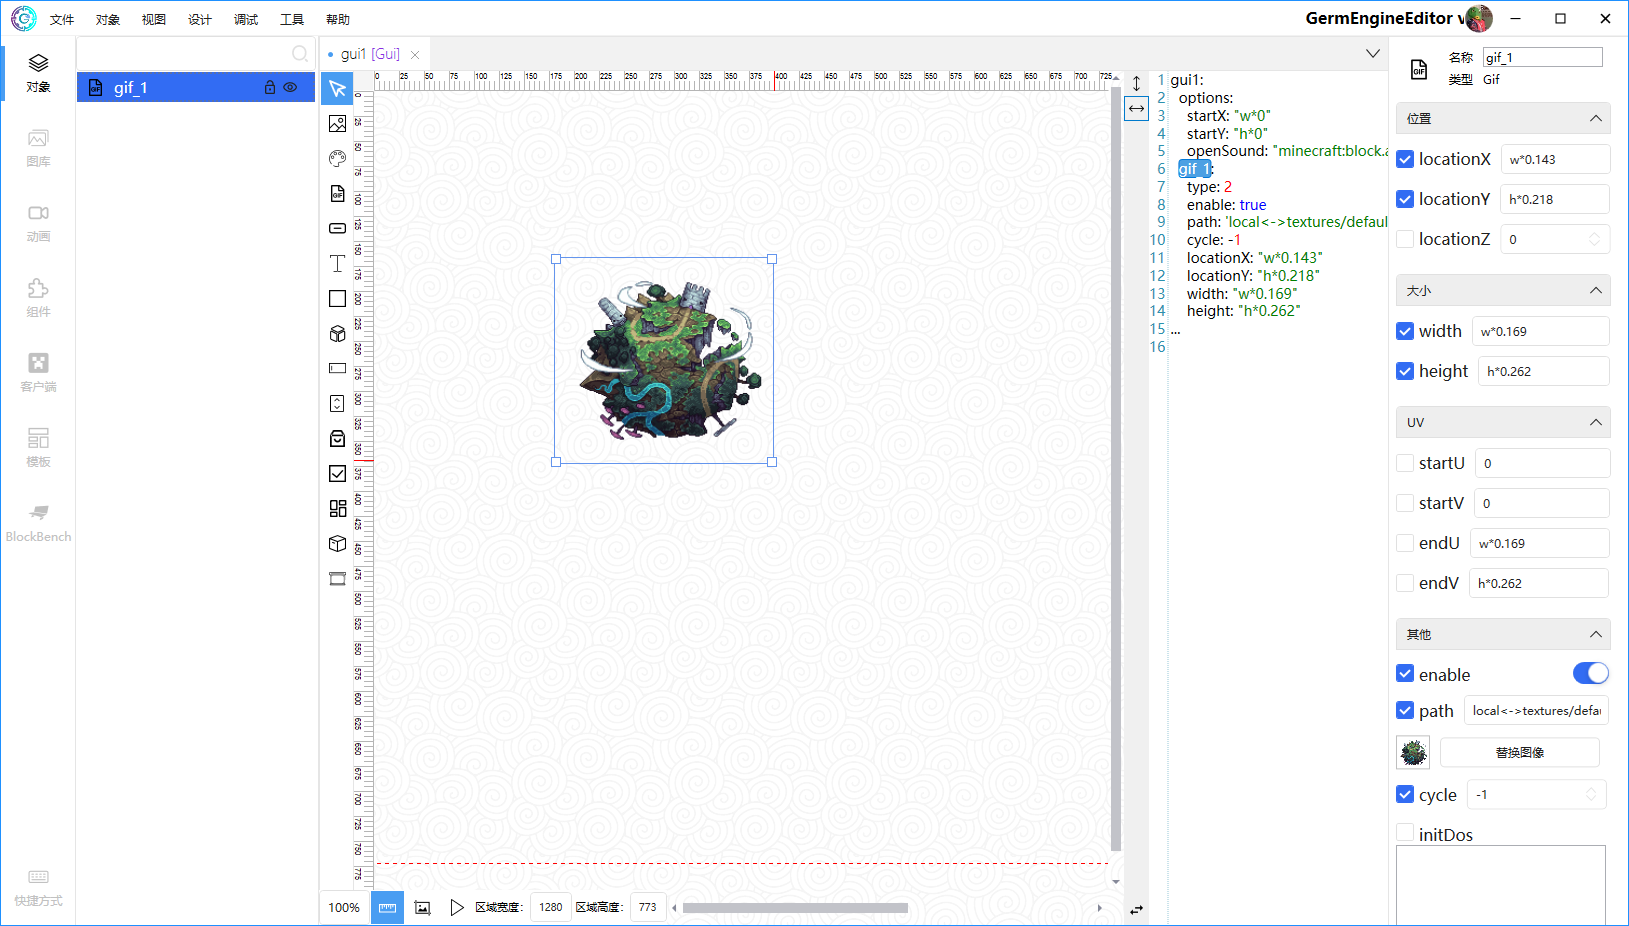Select the square canvas tool

pos(337,298)
